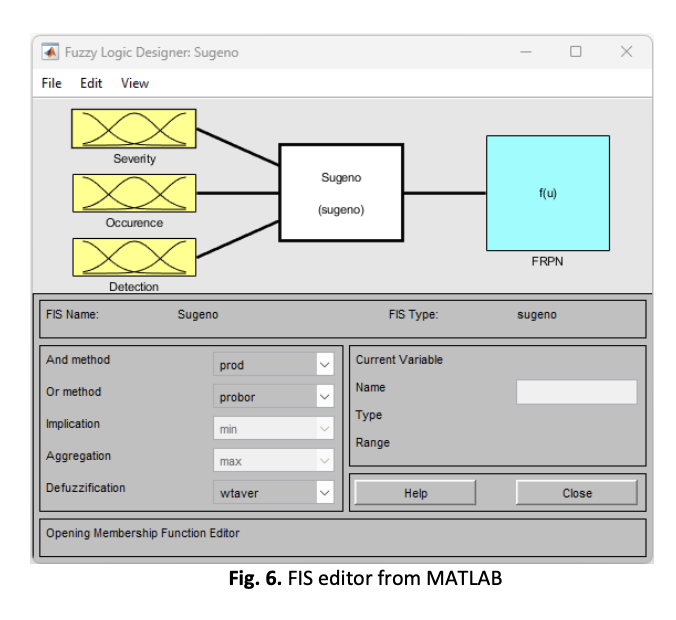The height and width of the screenshot is (620, 676).
Task: Expand the And method dropdown
Action: (273, 365)
